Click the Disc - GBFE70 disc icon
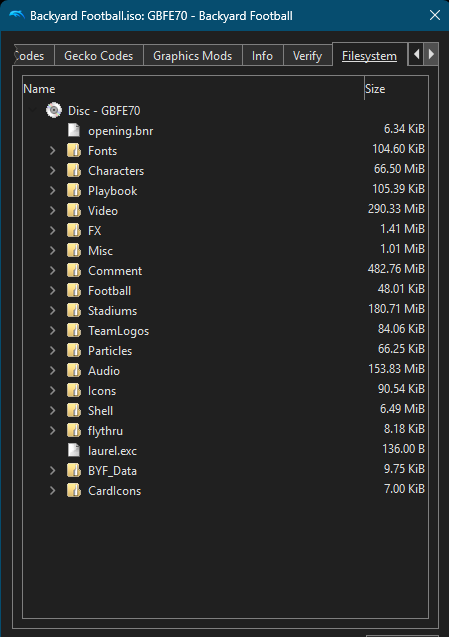This screenshot has width=449, height=637. point(54,110)
